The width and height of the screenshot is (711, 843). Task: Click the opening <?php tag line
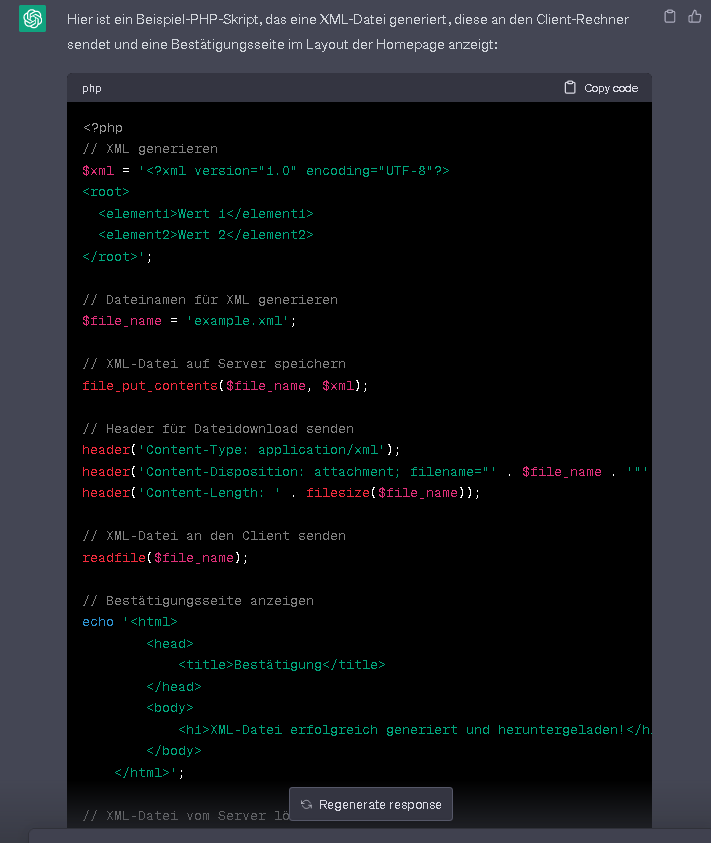(x=103, y=127)
